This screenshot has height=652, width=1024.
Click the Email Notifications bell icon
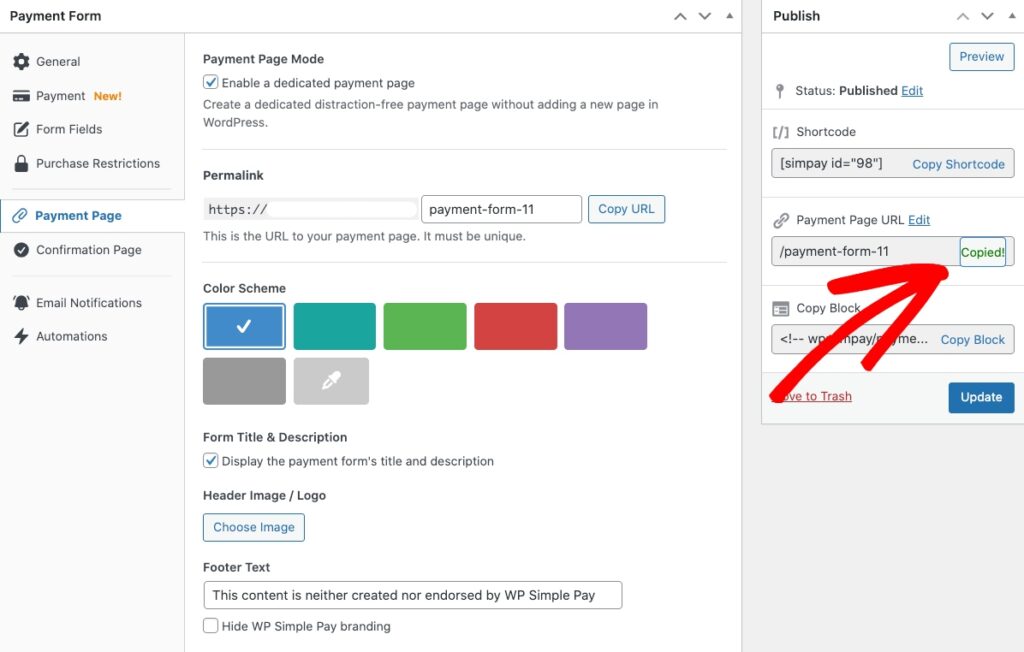(21, 303)
